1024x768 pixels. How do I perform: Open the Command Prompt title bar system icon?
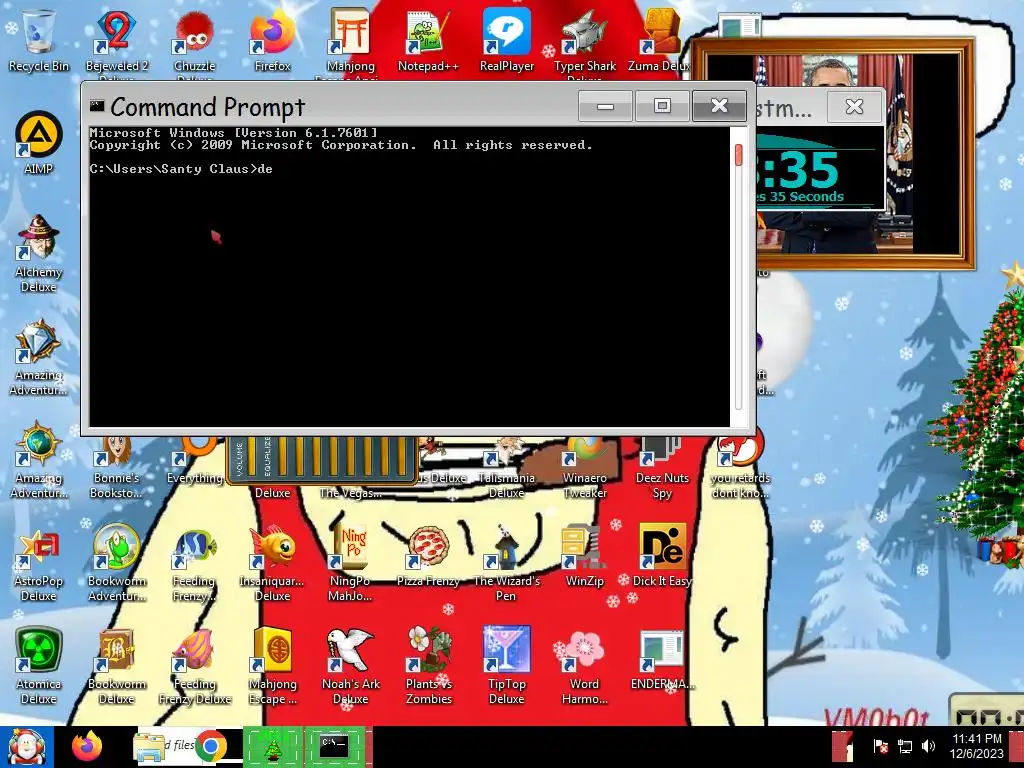[97, 105]
